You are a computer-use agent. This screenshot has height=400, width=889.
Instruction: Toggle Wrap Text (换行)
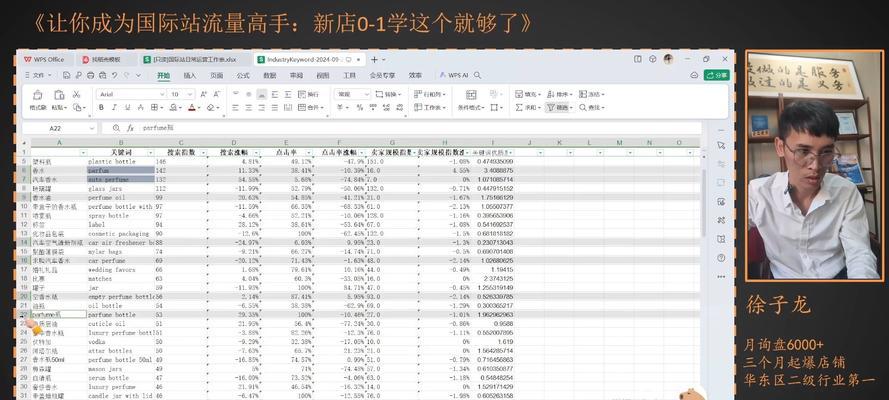[308, 94]
